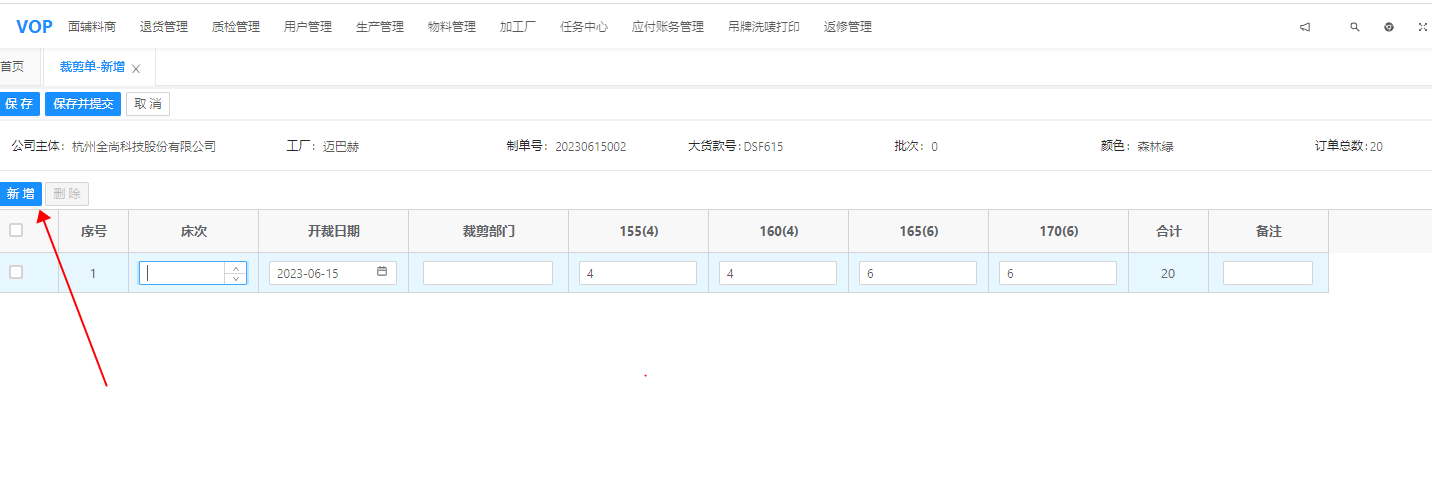Open the 生产管理 menu
Viewport: 1432px width, 491px height.
pos(380,27)
